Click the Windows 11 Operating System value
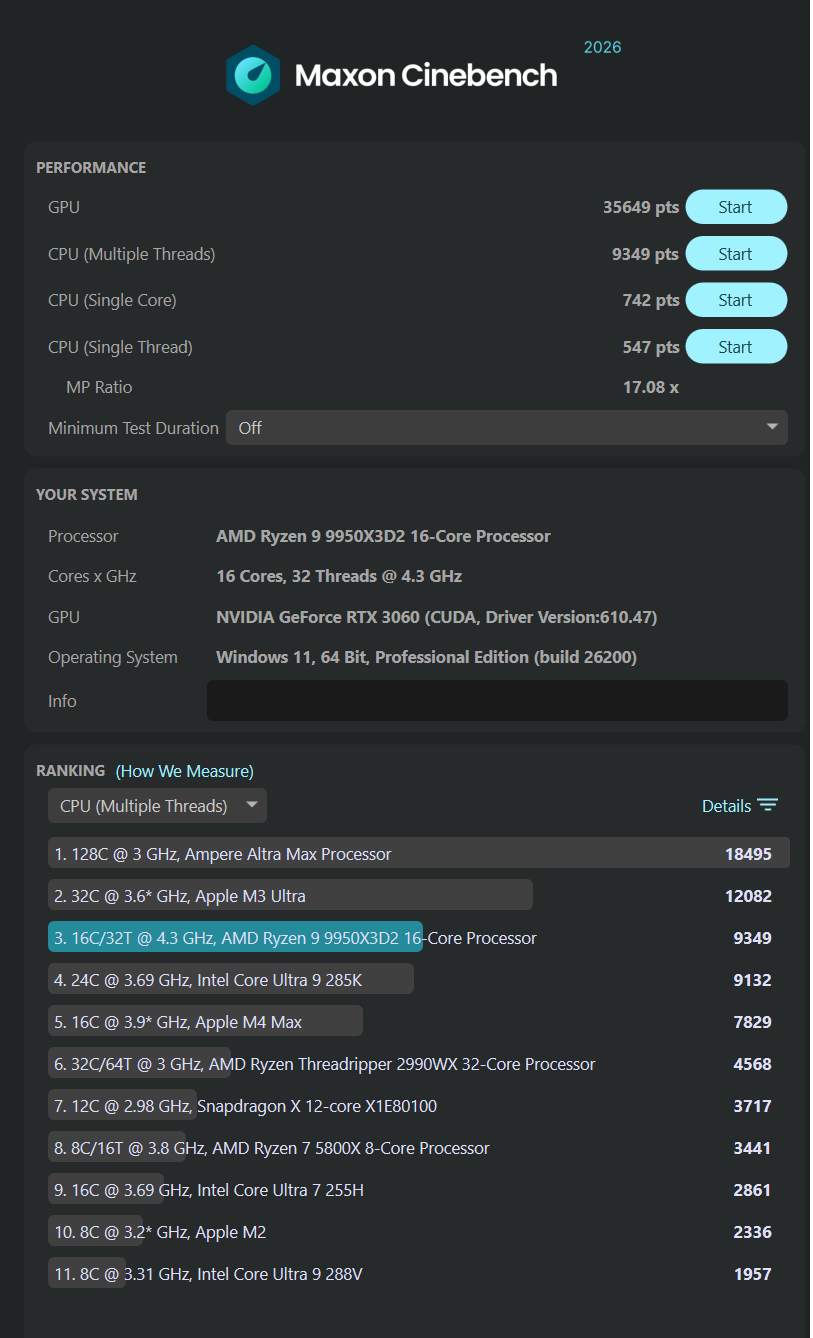Viewport: 813px width, 1338px height. [x=426, y=657]
